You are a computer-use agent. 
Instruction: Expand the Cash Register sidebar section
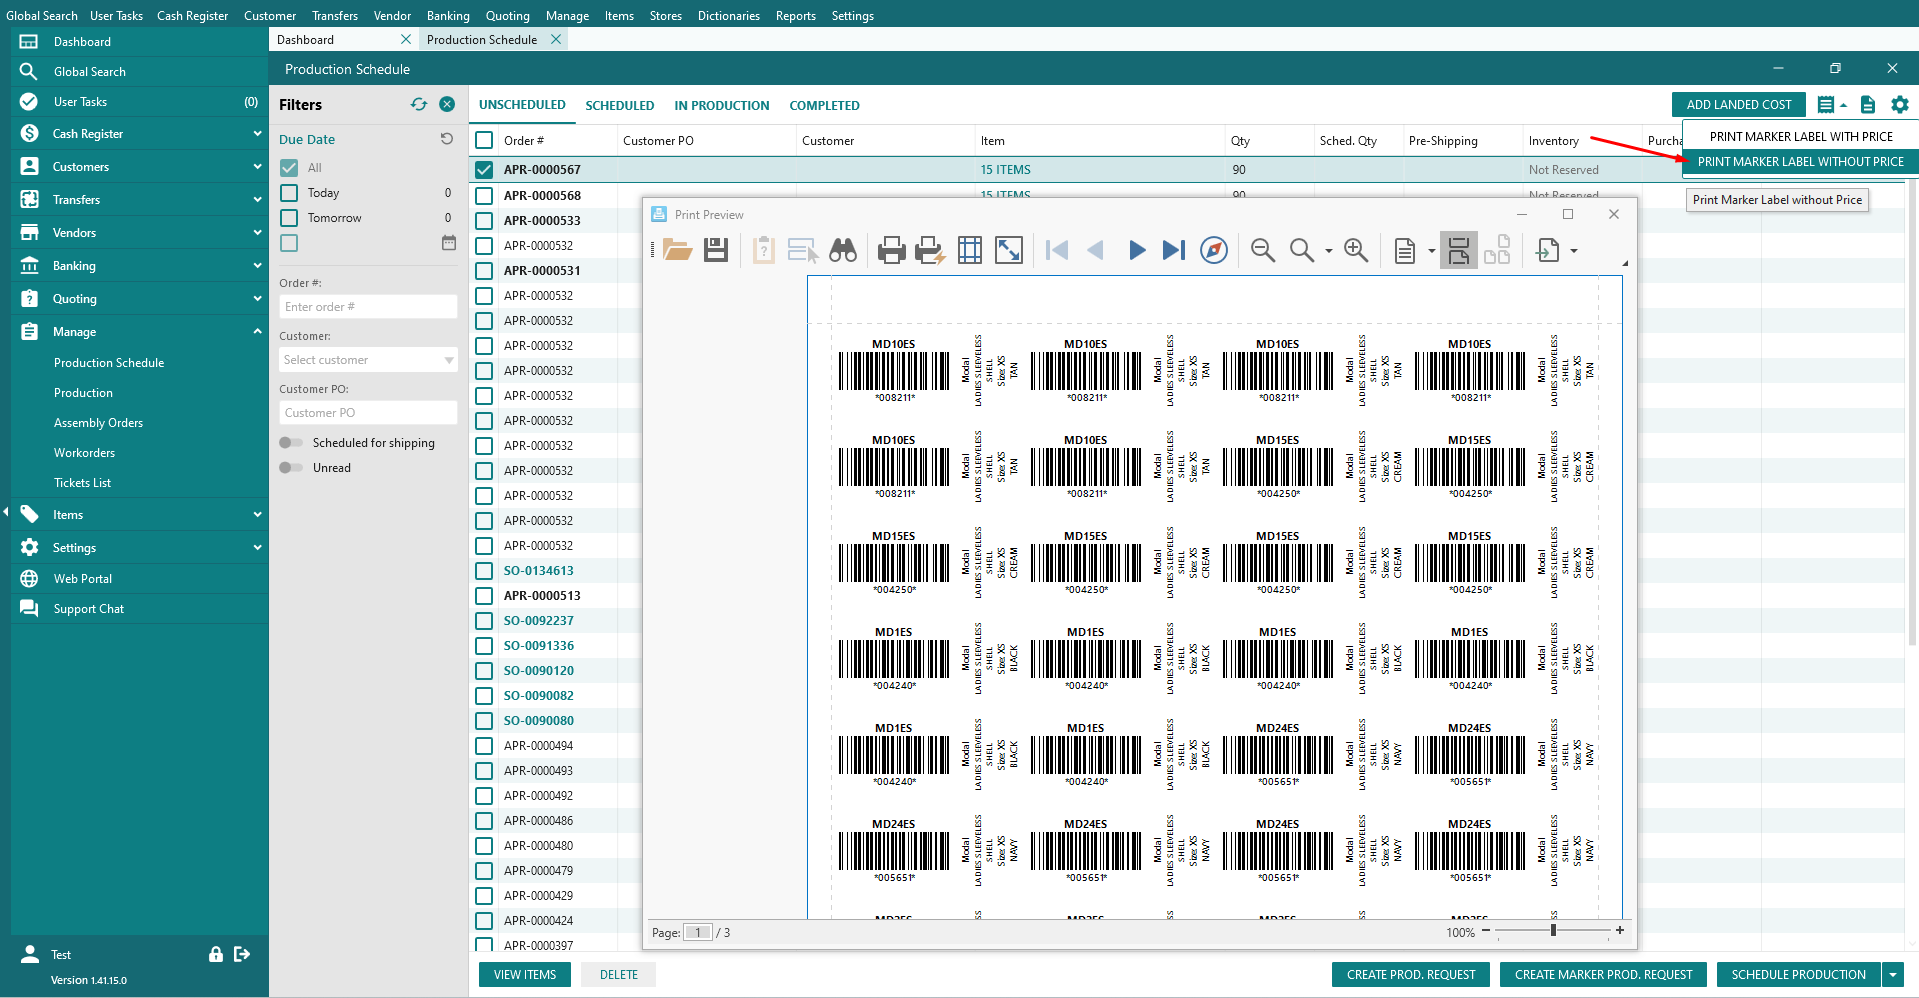(x=257, y=134)
